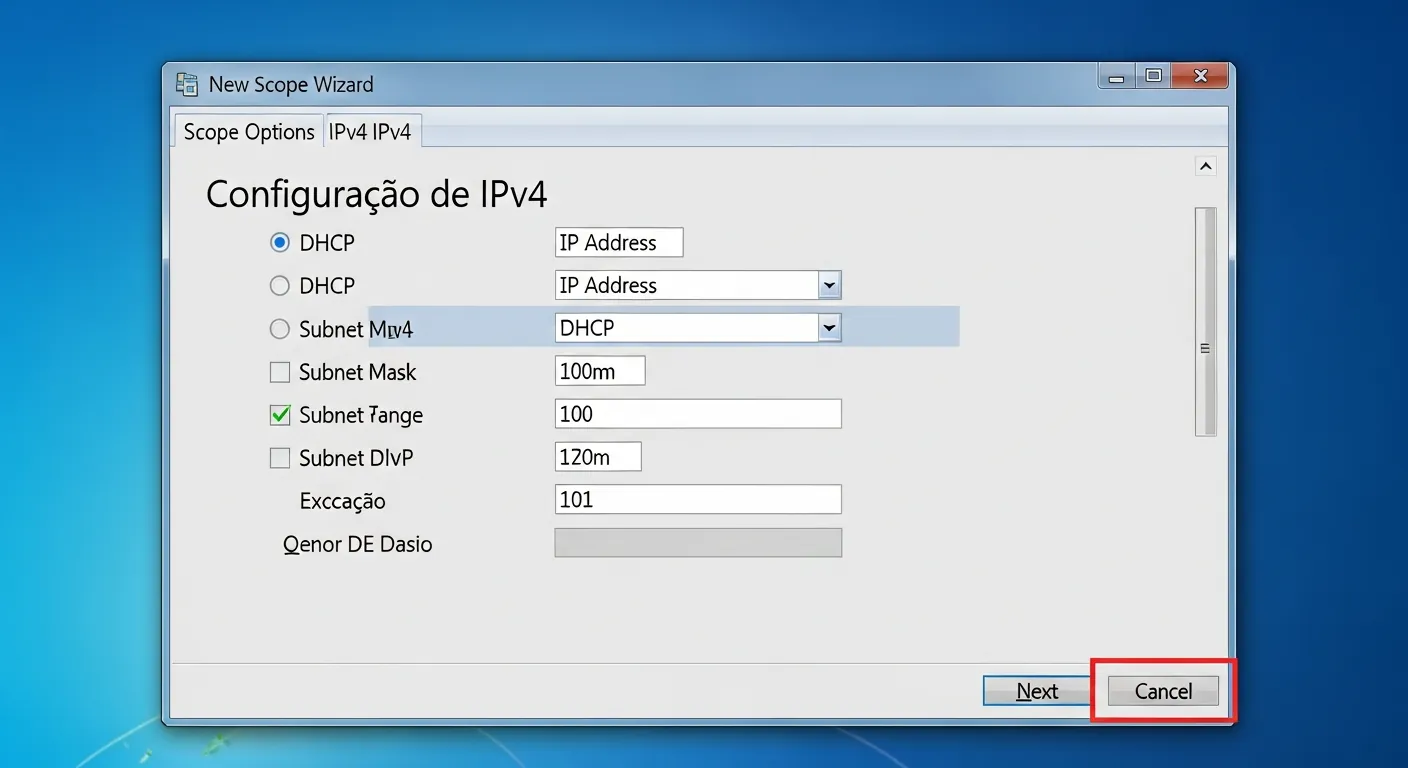Click the IP Address text field beside first DHCP
This screenshot has width=1408, height=768.
pyautogui.click(x=619, y=243)
